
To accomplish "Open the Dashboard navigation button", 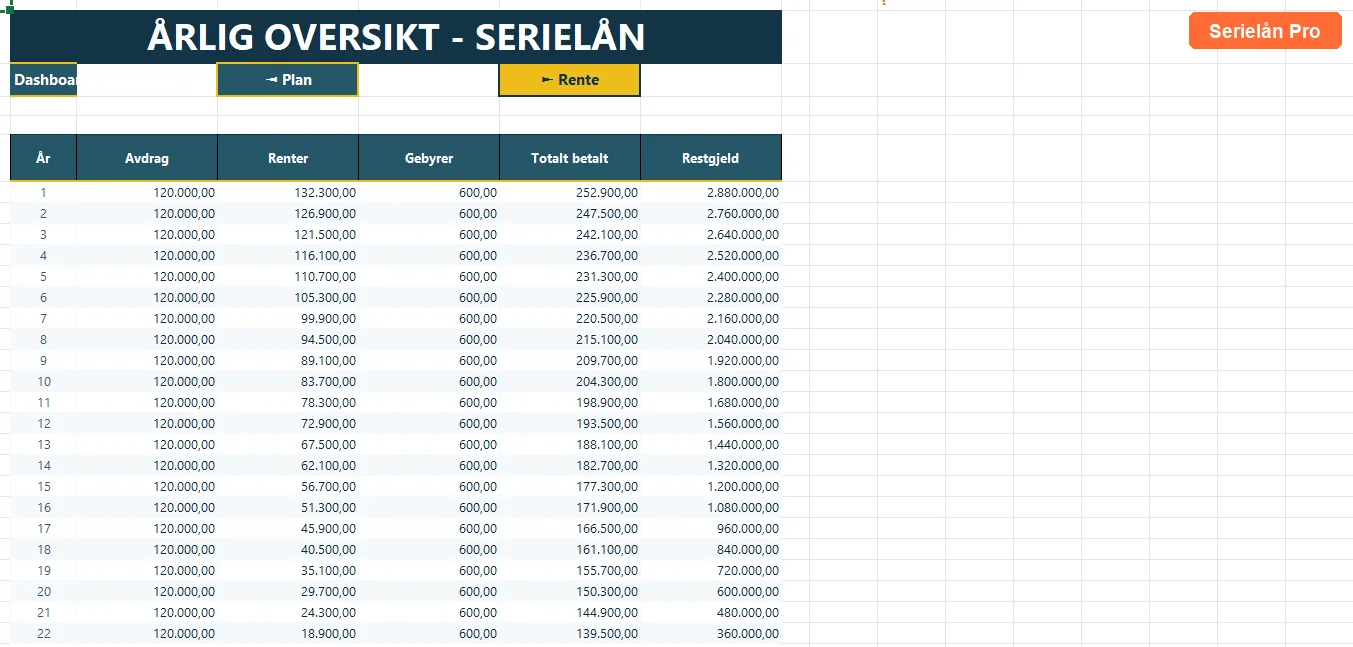I will (x=43, y=80).
